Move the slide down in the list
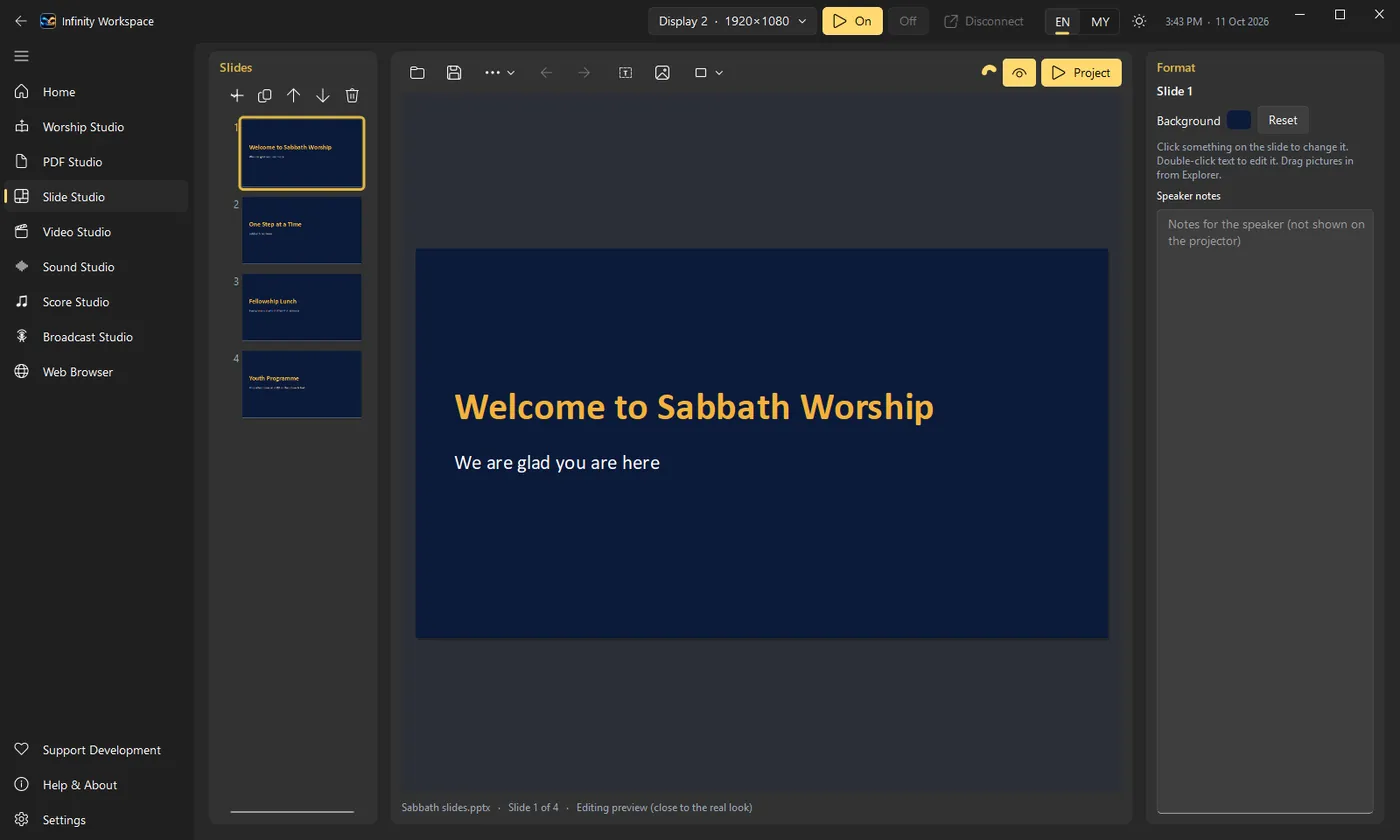The height and width of the screenshot is (840, 1400). tap(323, 96)
